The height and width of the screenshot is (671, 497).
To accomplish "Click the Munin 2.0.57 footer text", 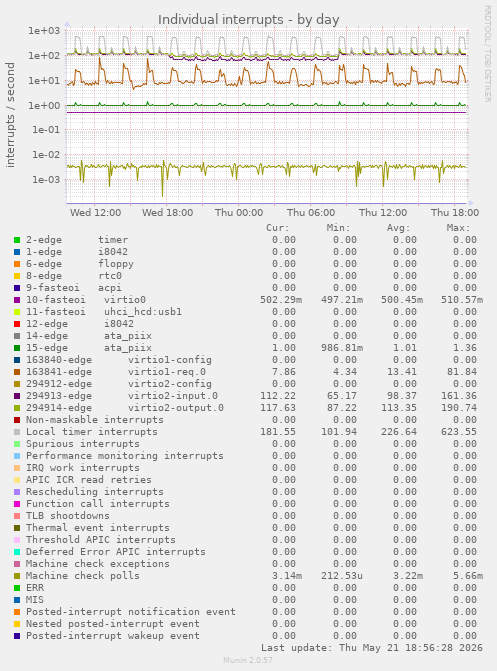I will click(x=248, y=660).
